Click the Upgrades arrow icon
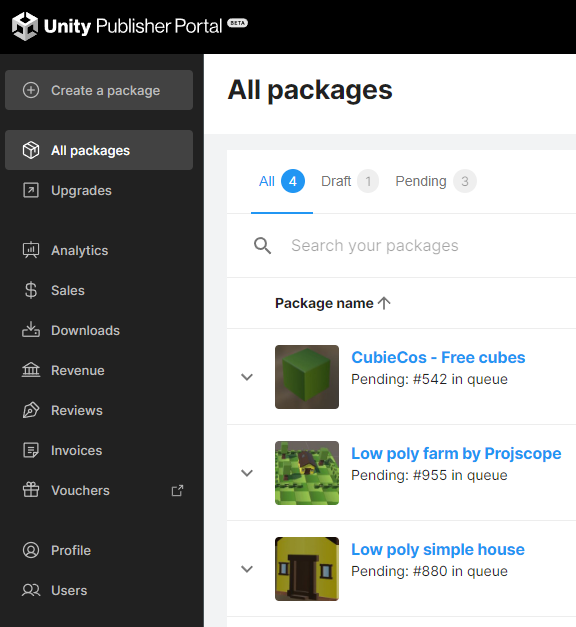Screen dimensions: 576x627 tap(31, 190)
